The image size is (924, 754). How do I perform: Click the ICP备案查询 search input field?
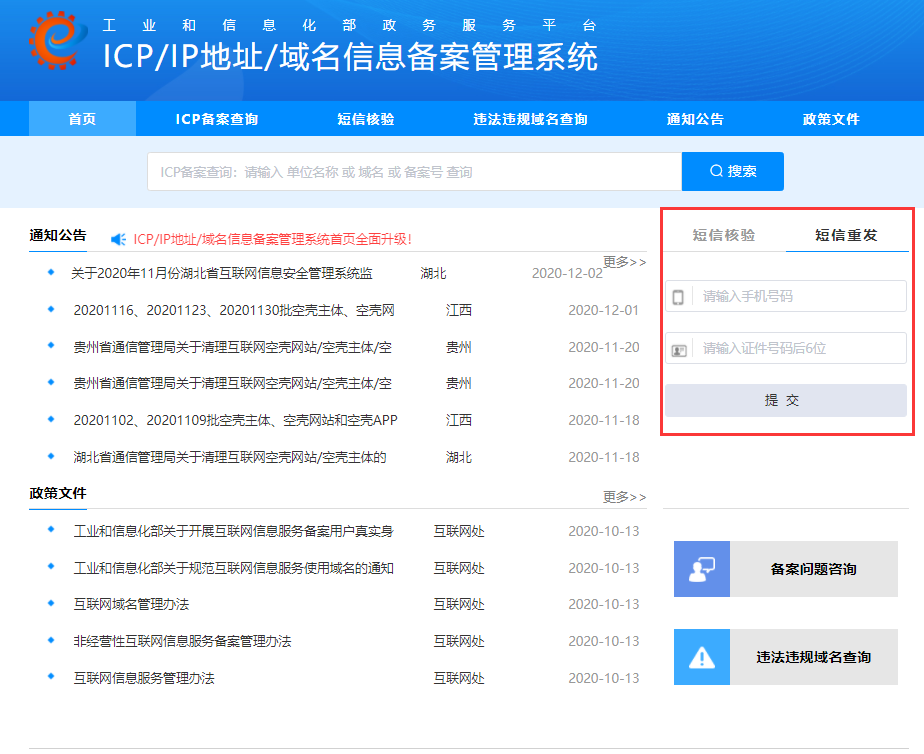pos(415,172)
